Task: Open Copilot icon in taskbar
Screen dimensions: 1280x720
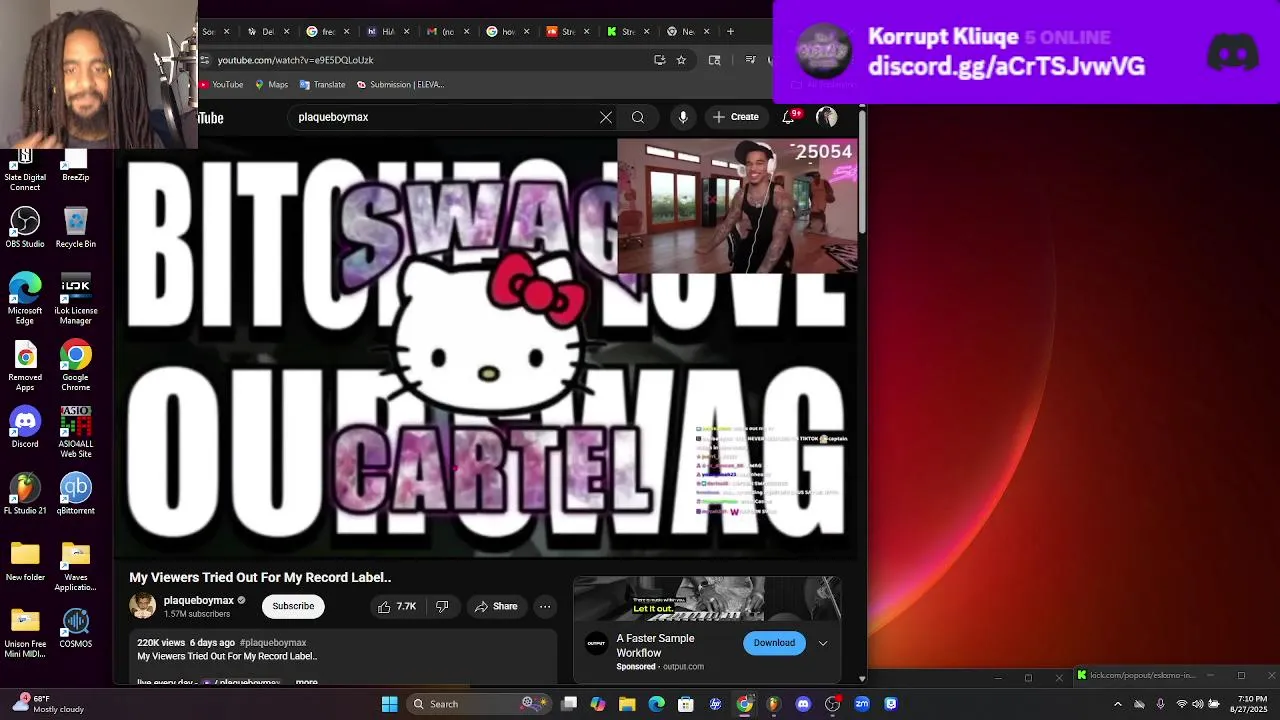Action: pyautogui.click(x=598, y=704)
